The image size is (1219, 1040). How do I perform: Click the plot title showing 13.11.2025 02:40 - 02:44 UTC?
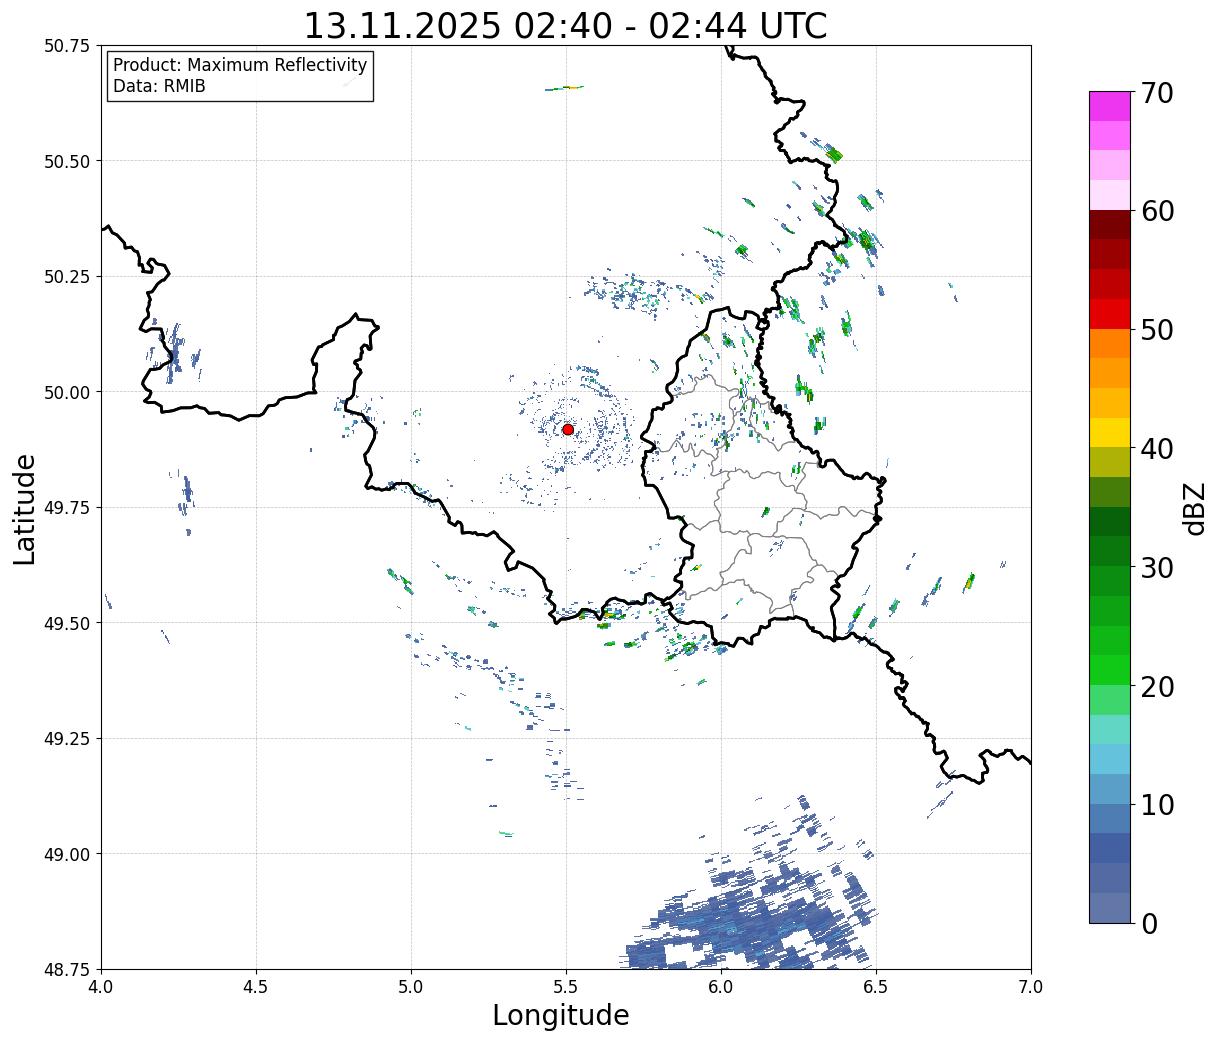[565, 25]
